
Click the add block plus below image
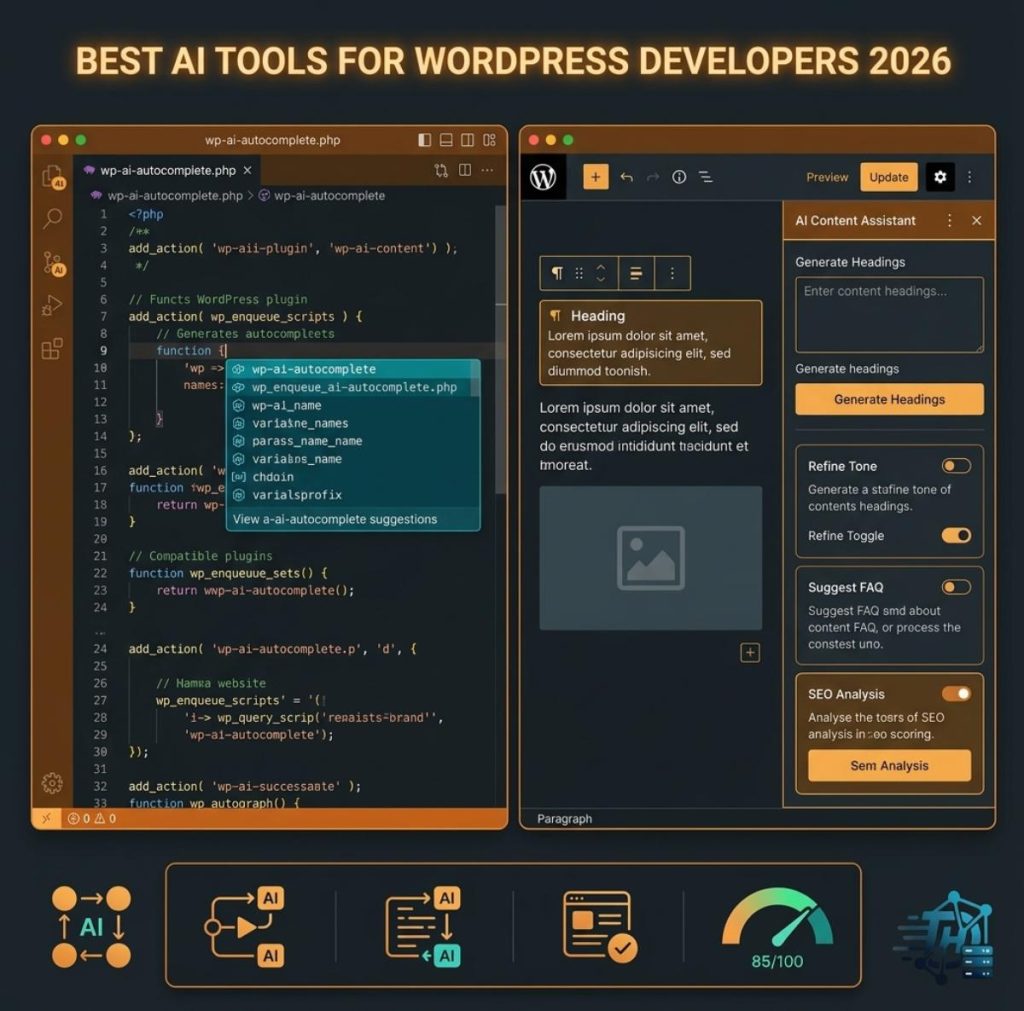(750, 652)
